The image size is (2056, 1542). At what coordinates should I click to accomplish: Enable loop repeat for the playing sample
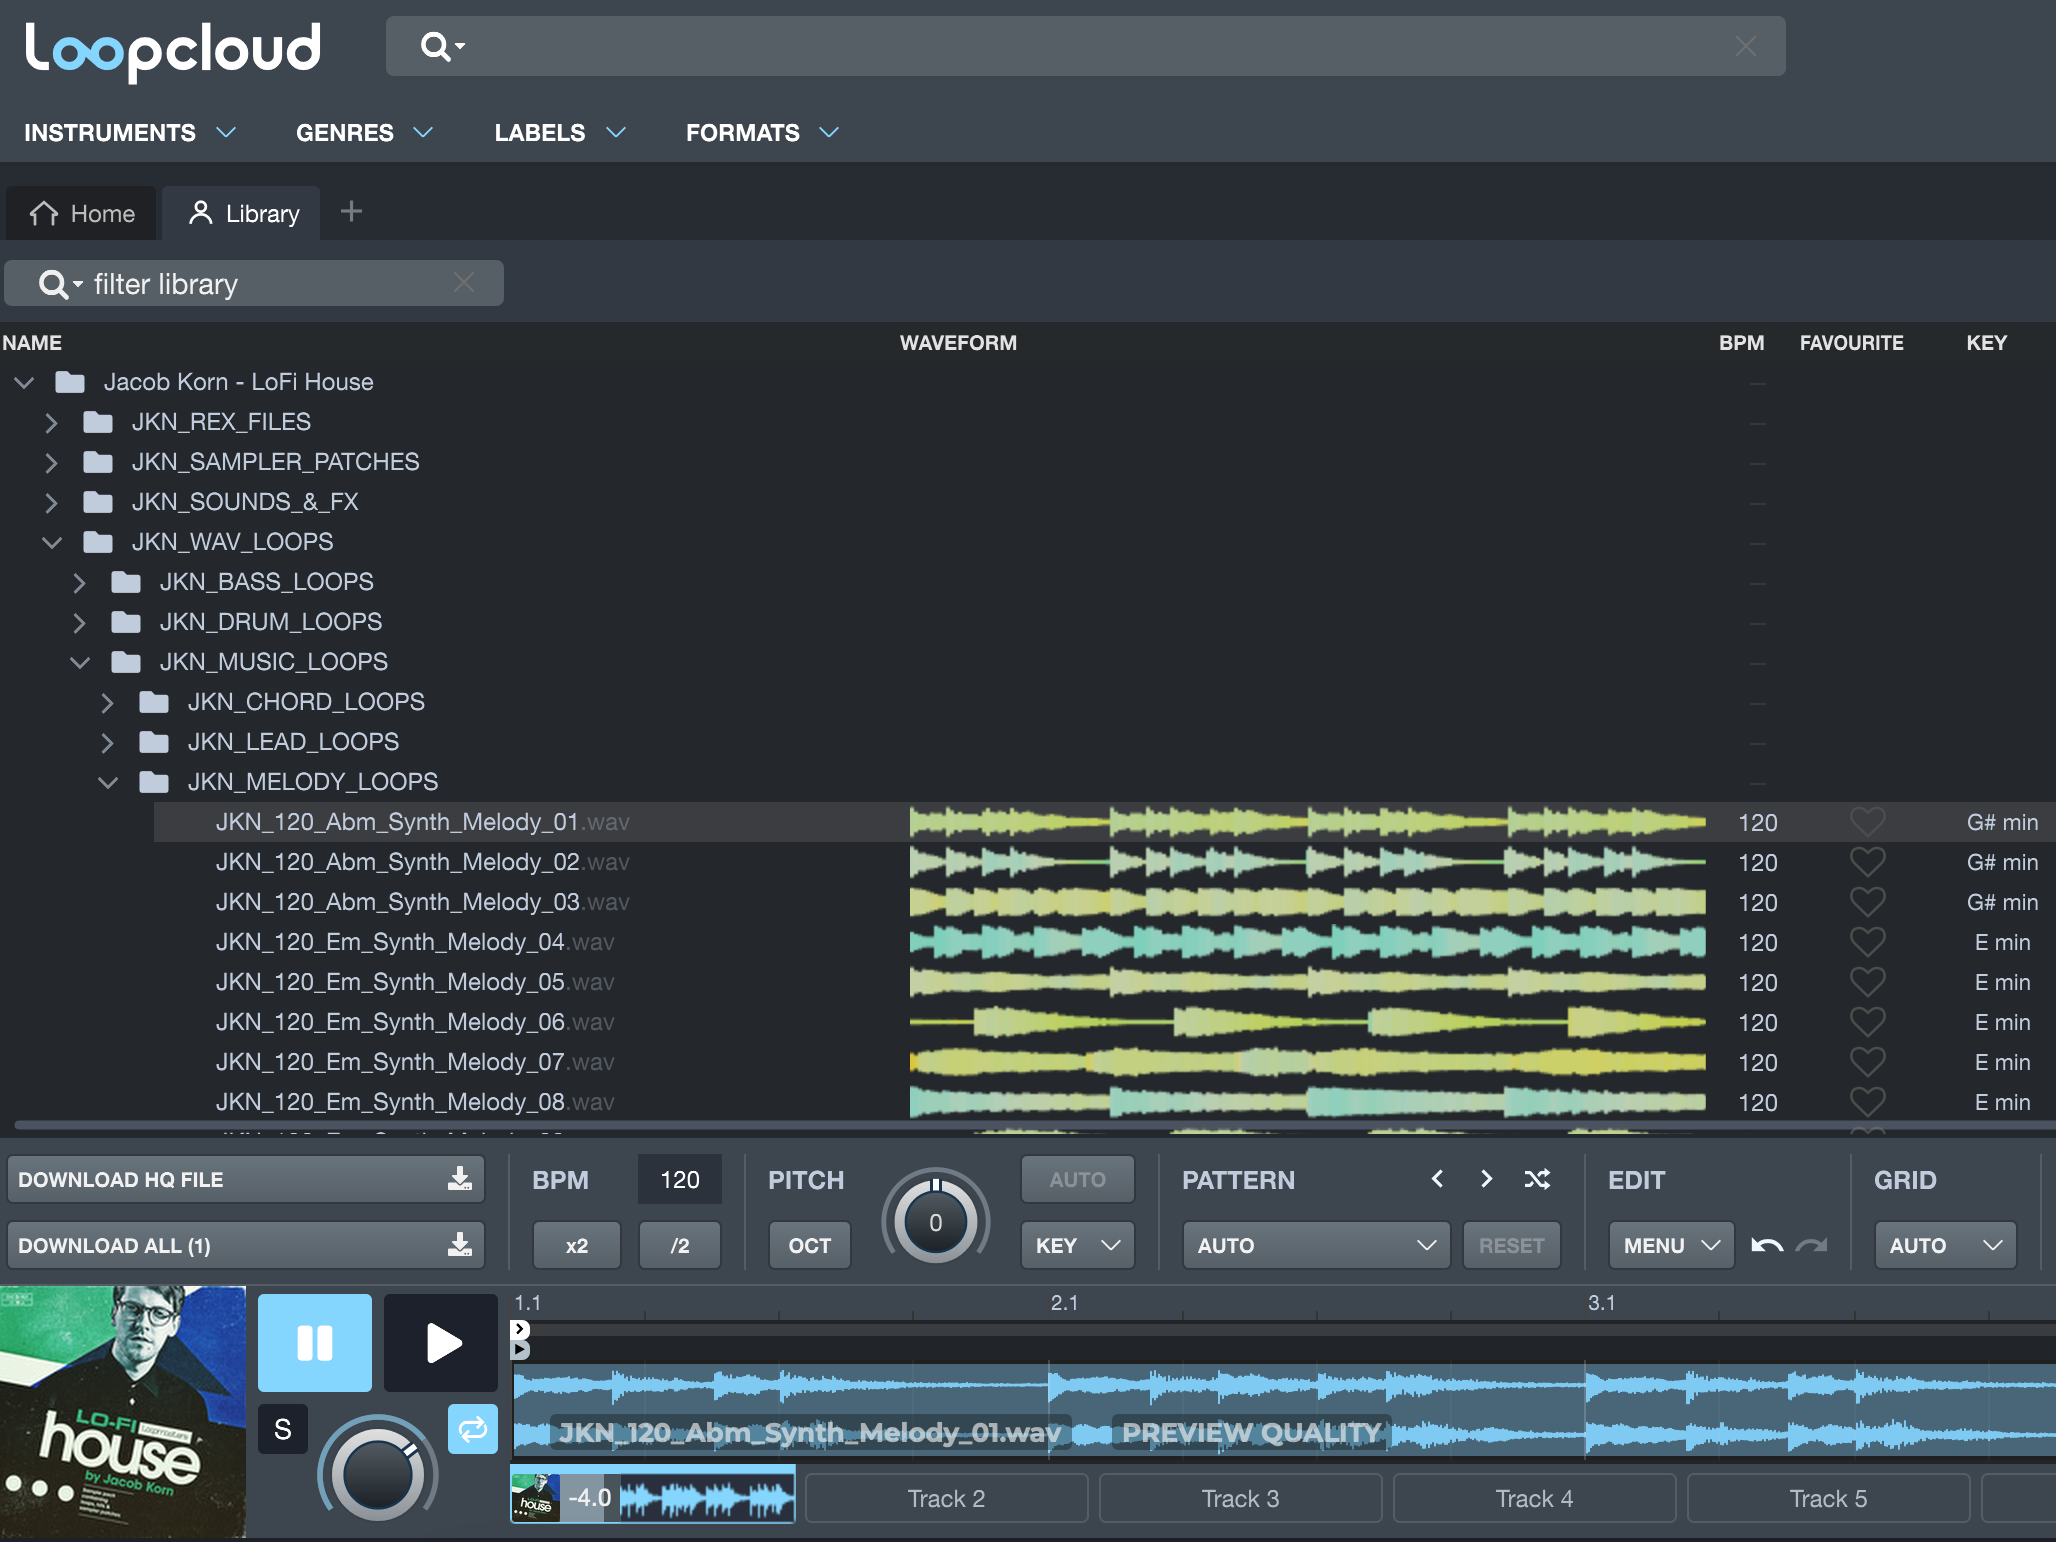coord(472,1430)
